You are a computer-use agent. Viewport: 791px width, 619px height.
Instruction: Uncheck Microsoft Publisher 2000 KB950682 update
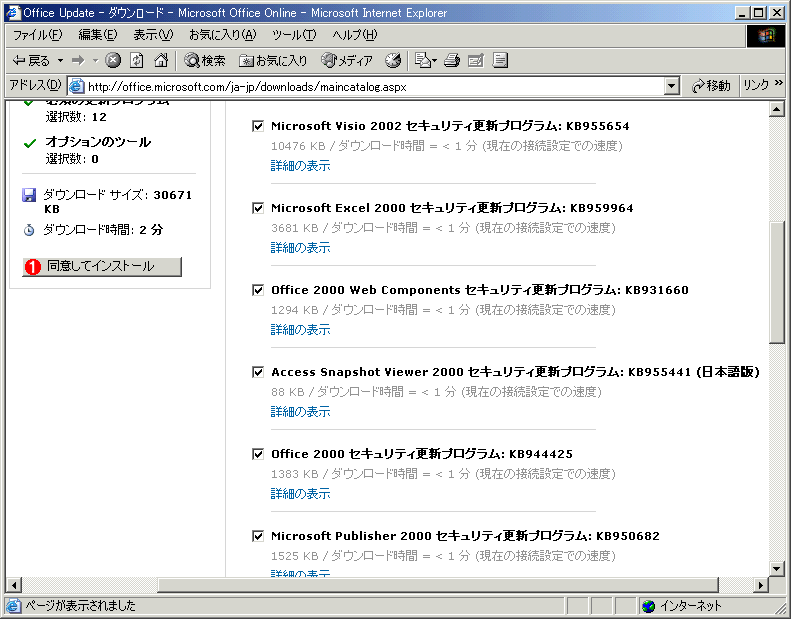tap(258, 536)
